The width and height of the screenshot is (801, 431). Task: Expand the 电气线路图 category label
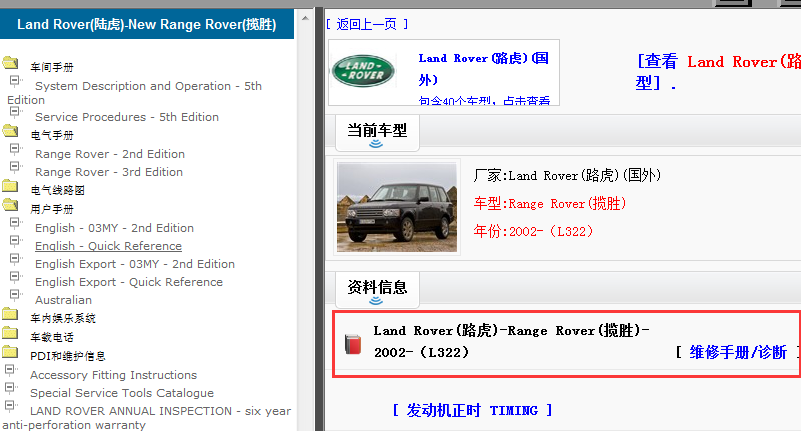pos(57,190)
